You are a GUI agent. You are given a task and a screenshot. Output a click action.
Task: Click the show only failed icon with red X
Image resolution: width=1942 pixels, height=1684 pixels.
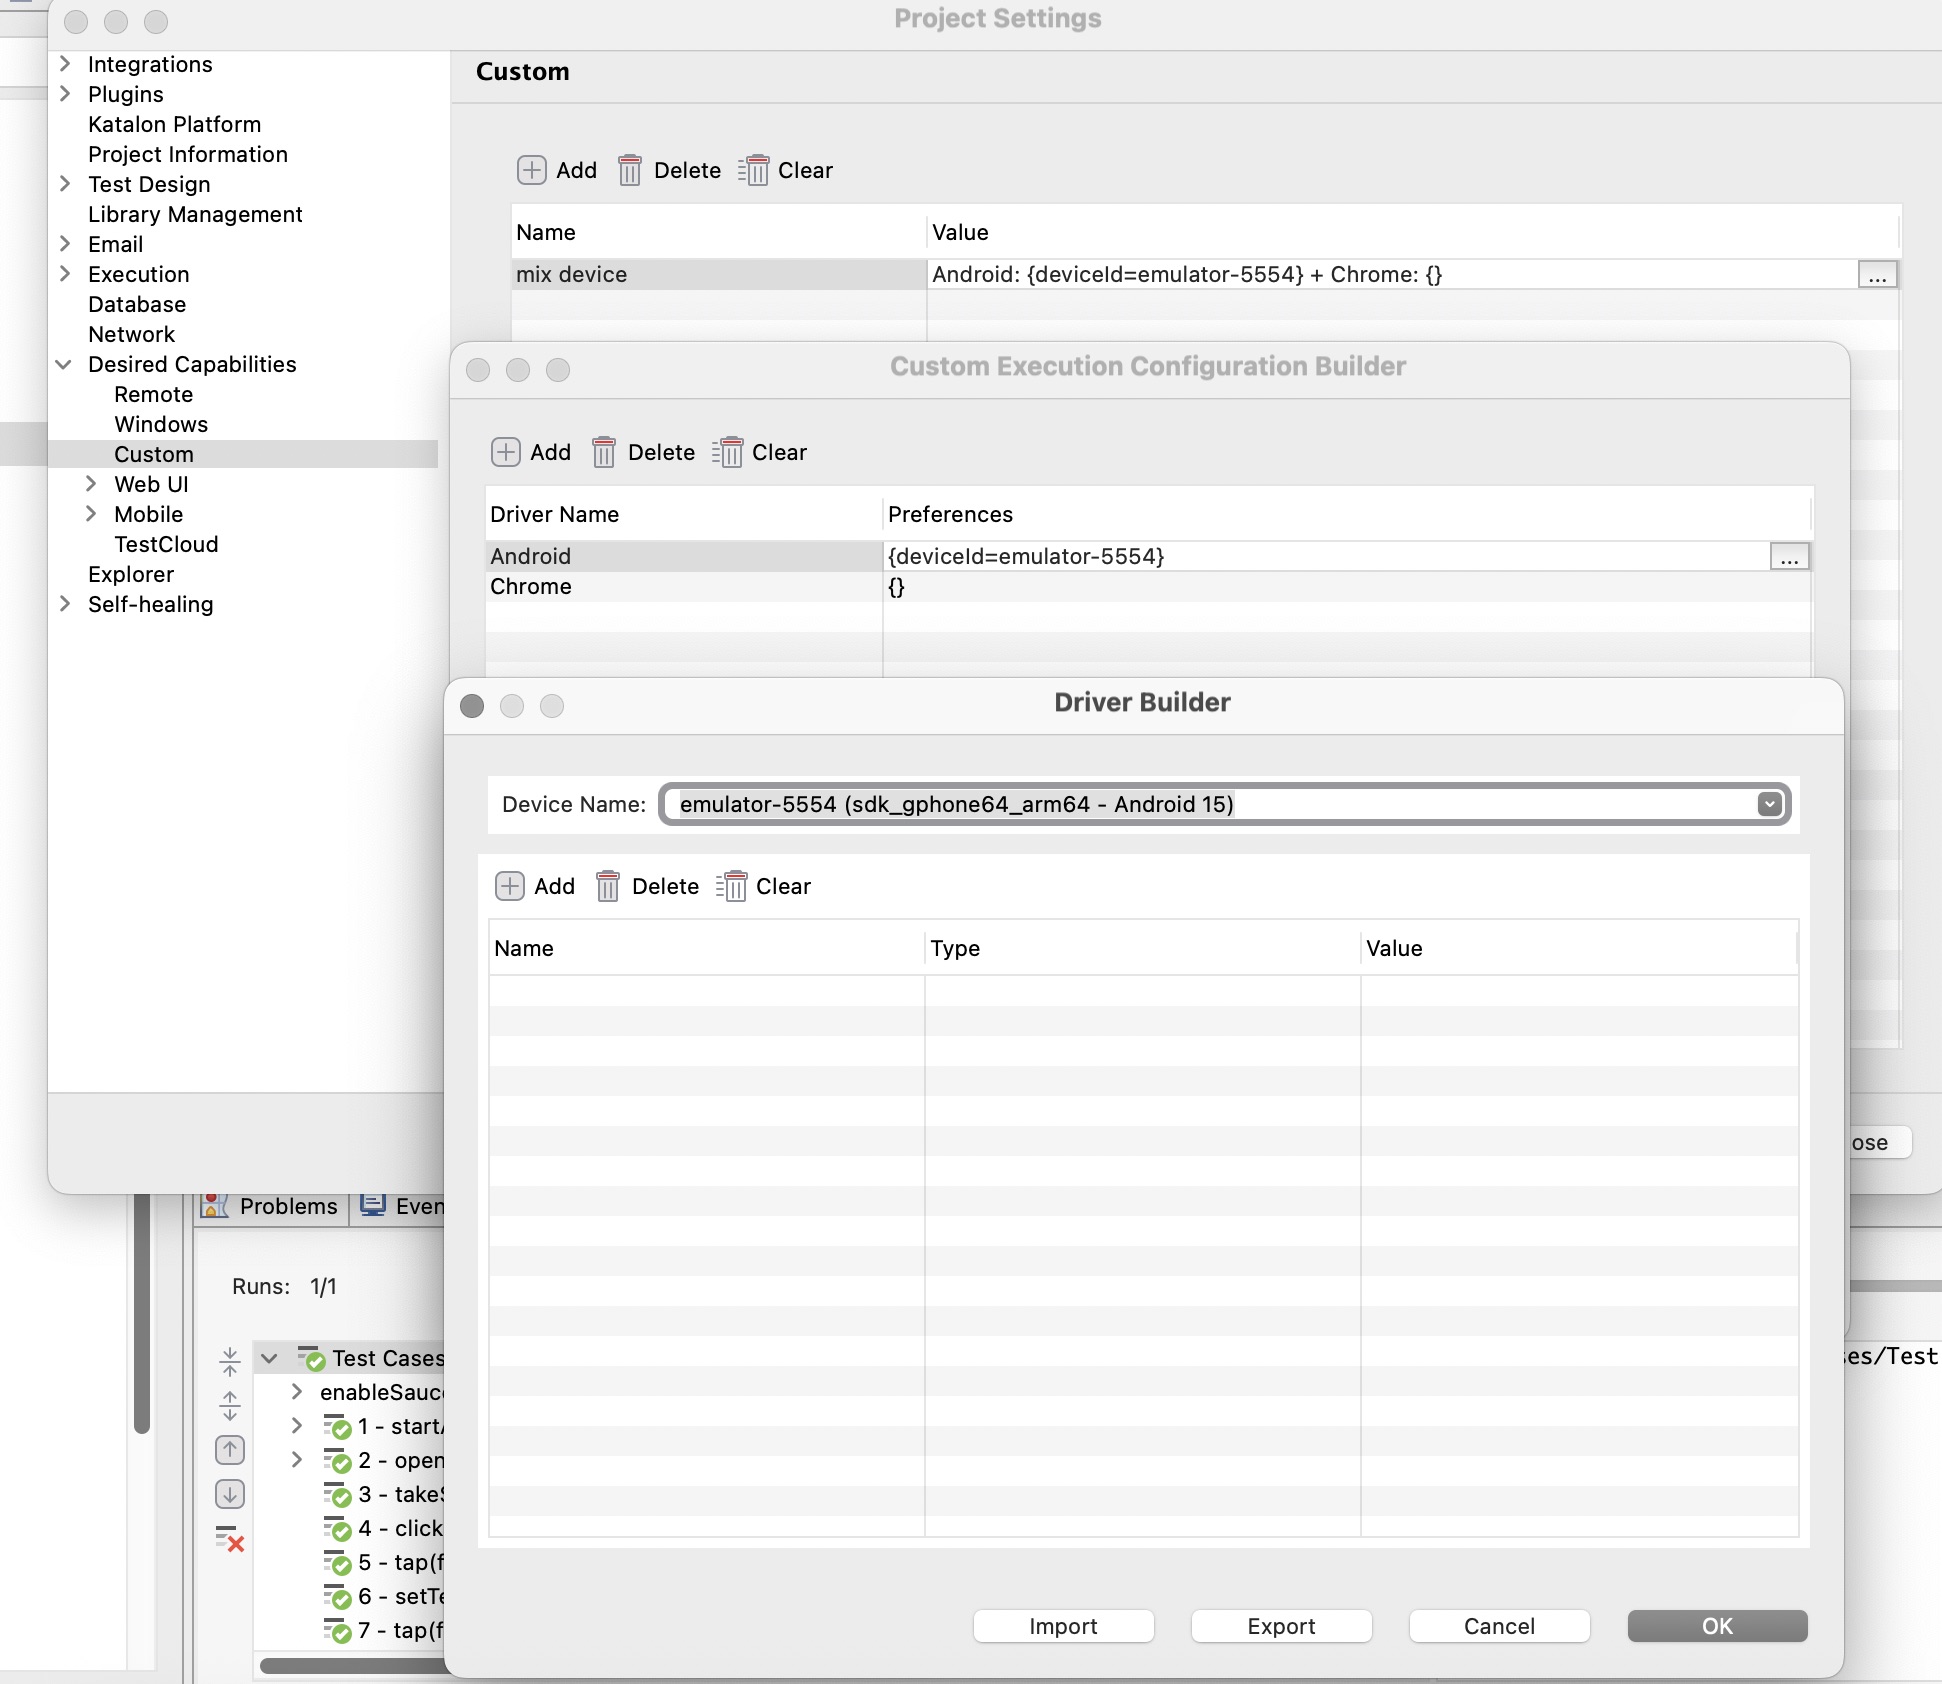point(230,1539)
